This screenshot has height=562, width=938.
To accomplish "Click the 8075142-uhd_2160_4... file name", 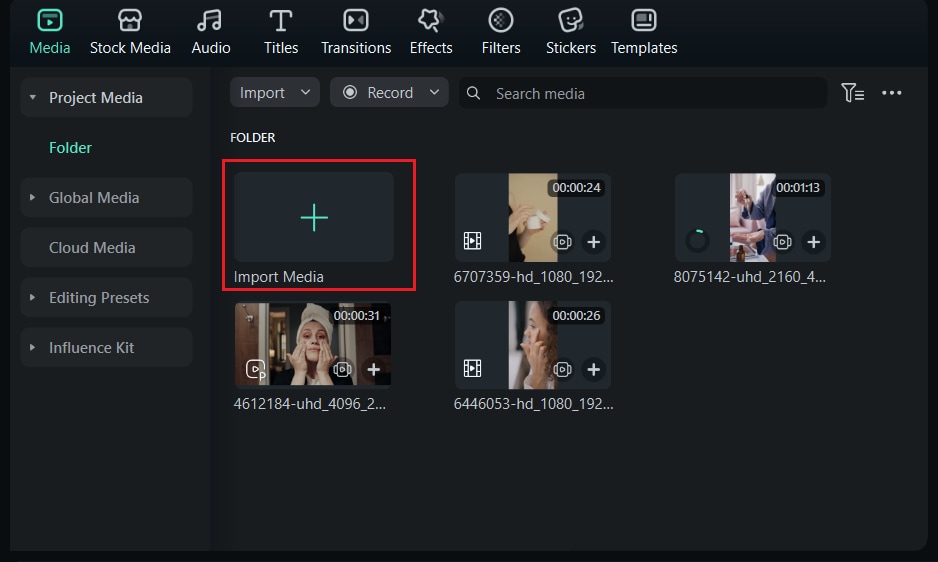I will (x=750, y=277).
